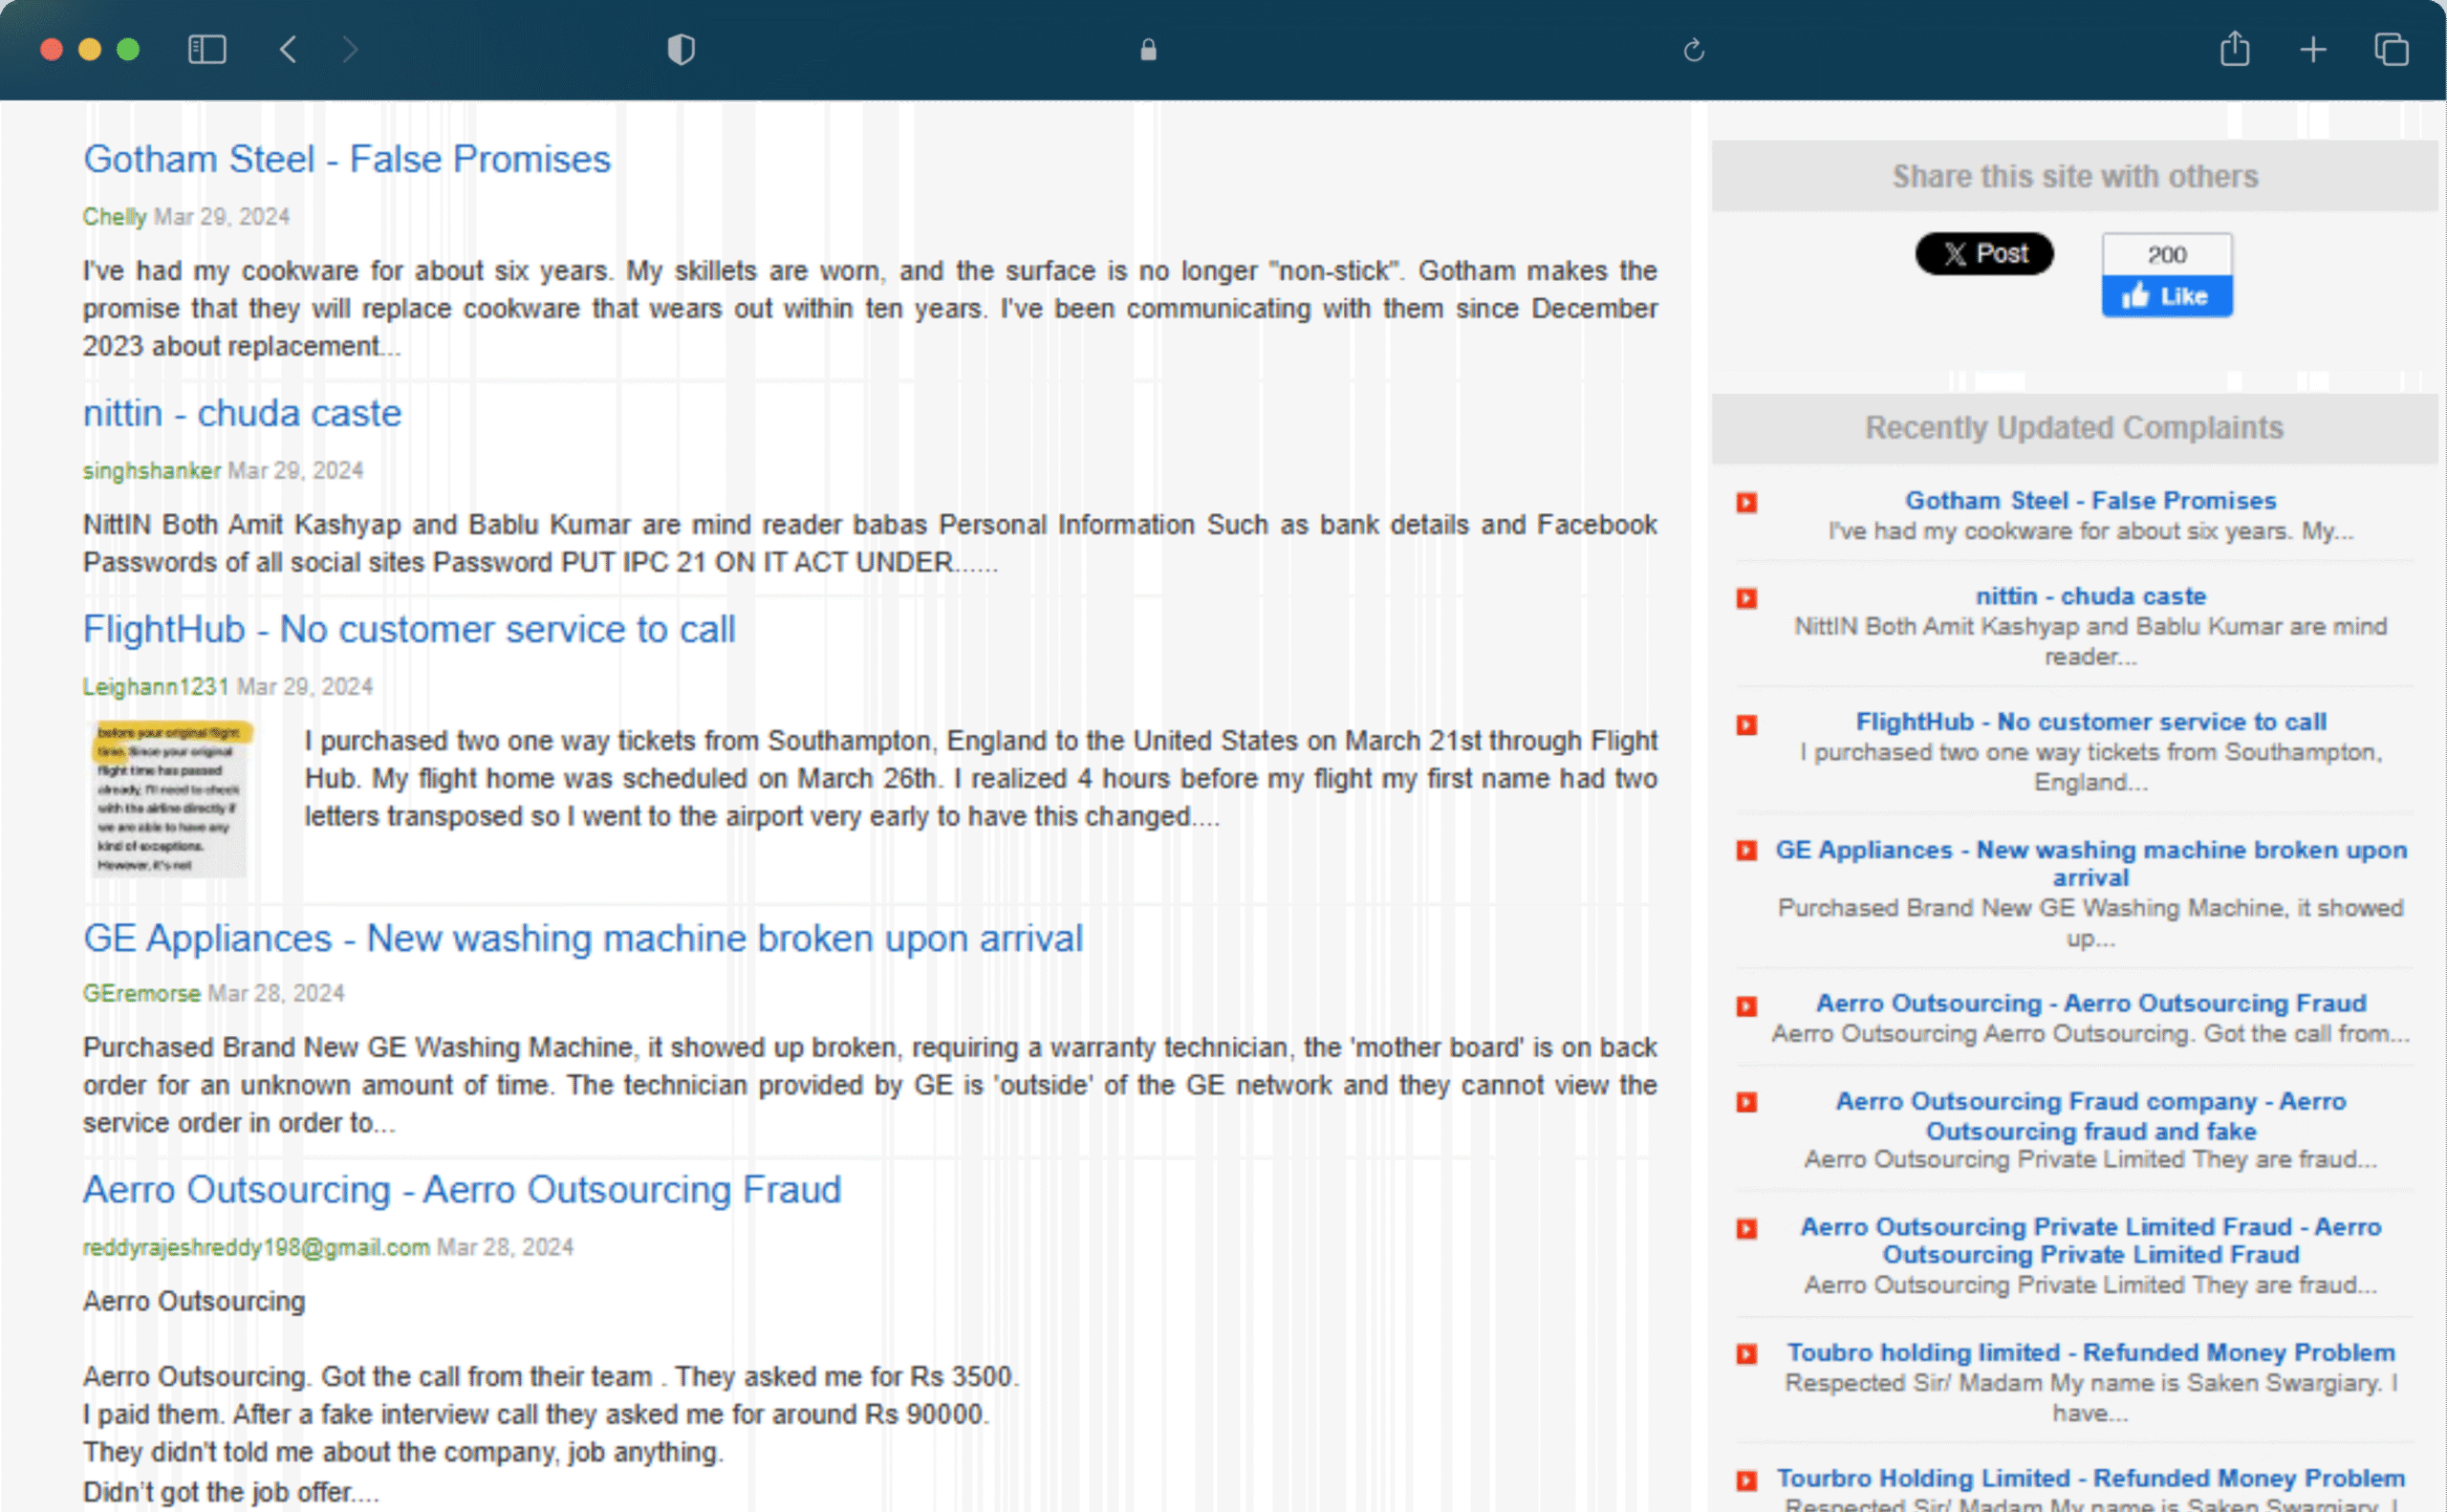Click the privacy shield icon
Image resolution: width=2447 pixels, height=1512 pixels.
(x=681, y=49)
